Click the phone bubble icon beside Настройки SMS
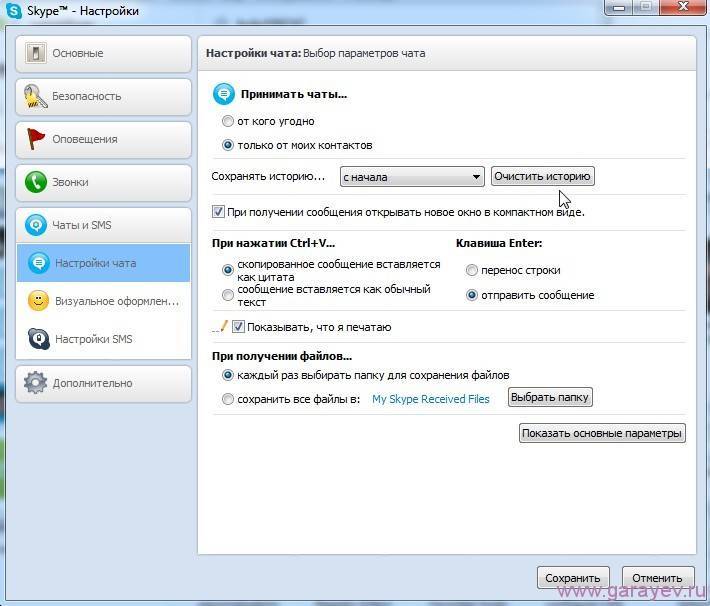The width and height of the screenshot is (710, 606). click(x=39, y=339)
